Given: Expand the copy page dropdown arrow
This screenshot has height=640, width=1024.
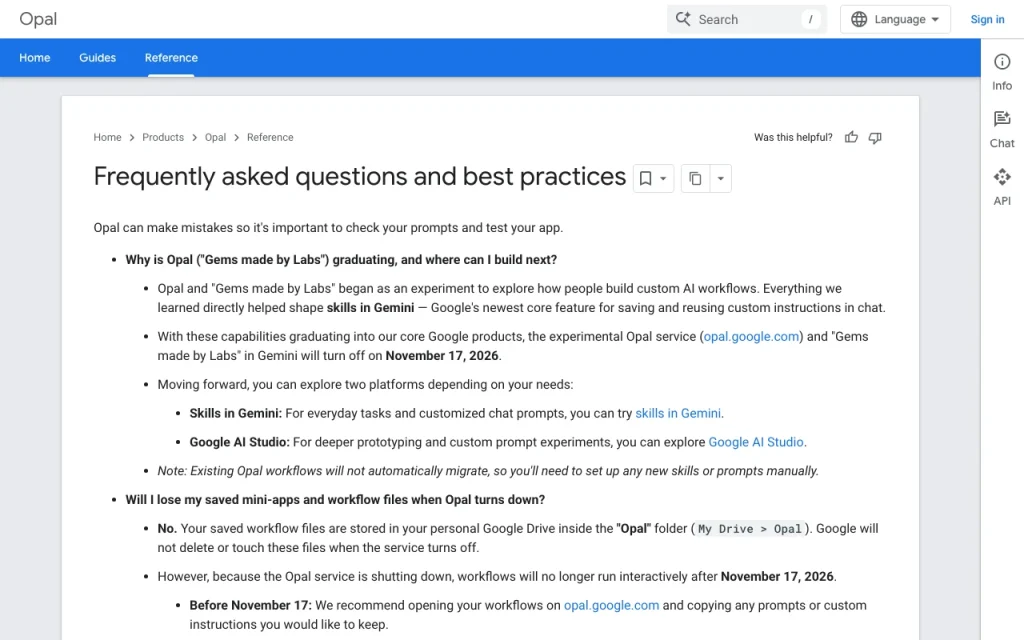Looking at the screenshot, I should (720, 178).
